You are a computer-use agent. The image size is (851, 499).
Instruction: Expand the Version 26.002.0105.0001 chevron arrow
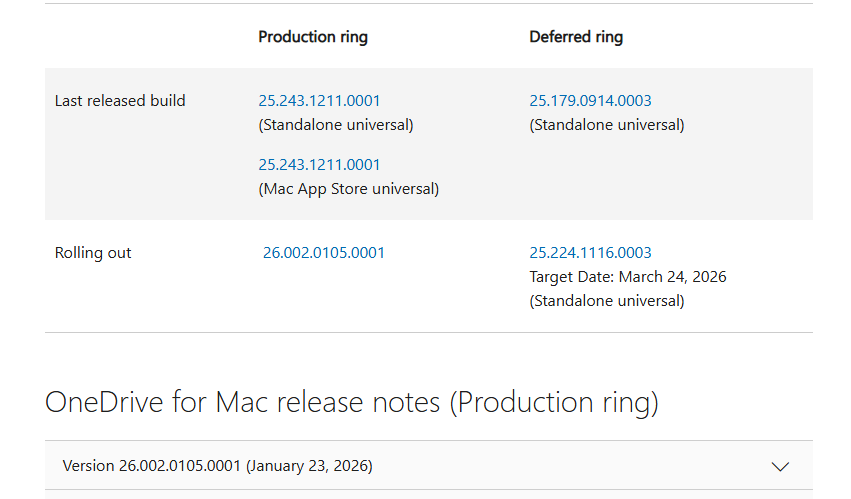781,466
